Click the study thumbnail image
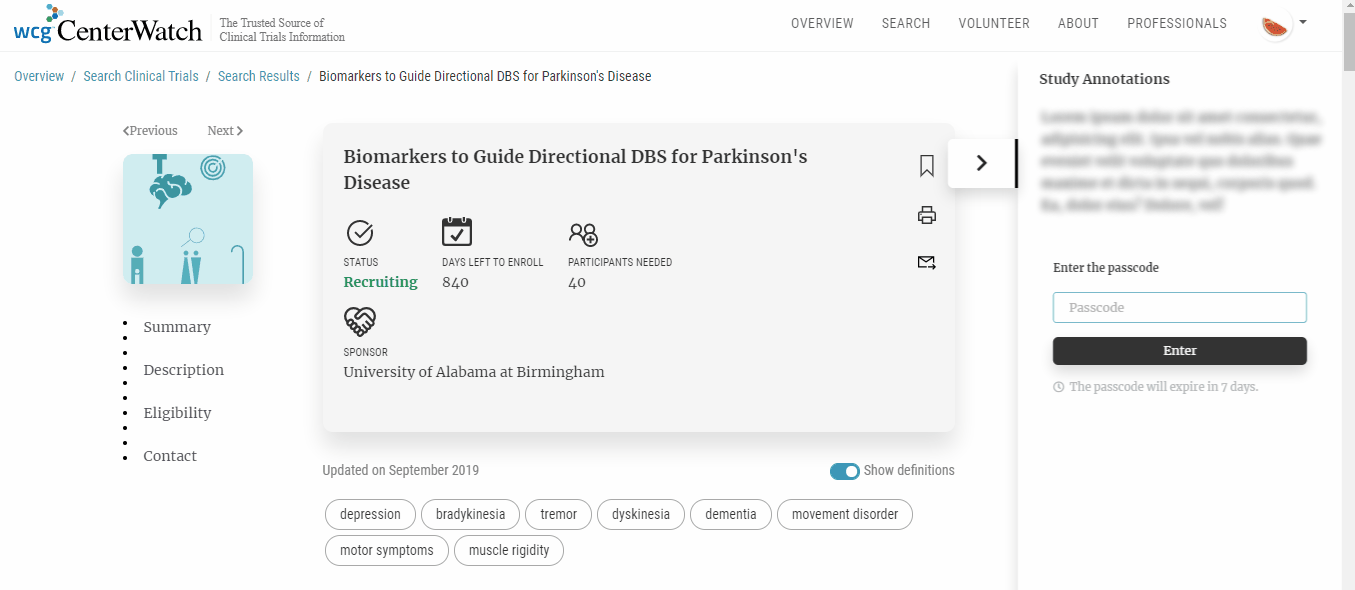Screen dimensions: 1355x590 pyautogui.click(x=188, y=219)
